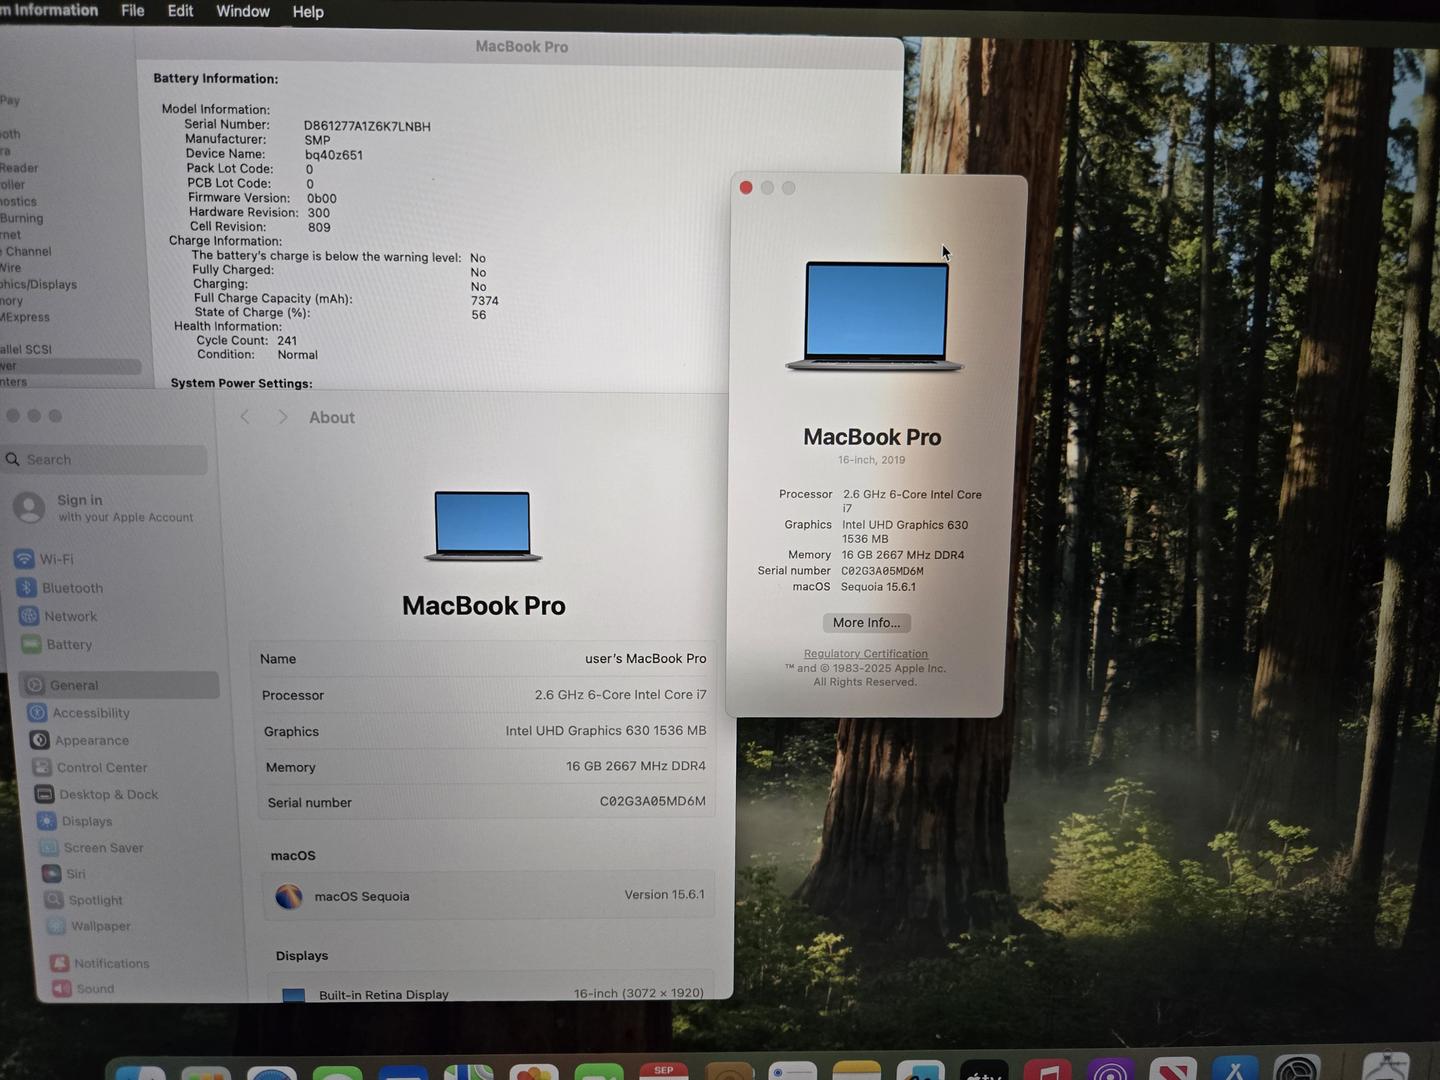Click the macOS Sequoia icon
This screenshot has width=1440, height=1080.
coord(289,896)
